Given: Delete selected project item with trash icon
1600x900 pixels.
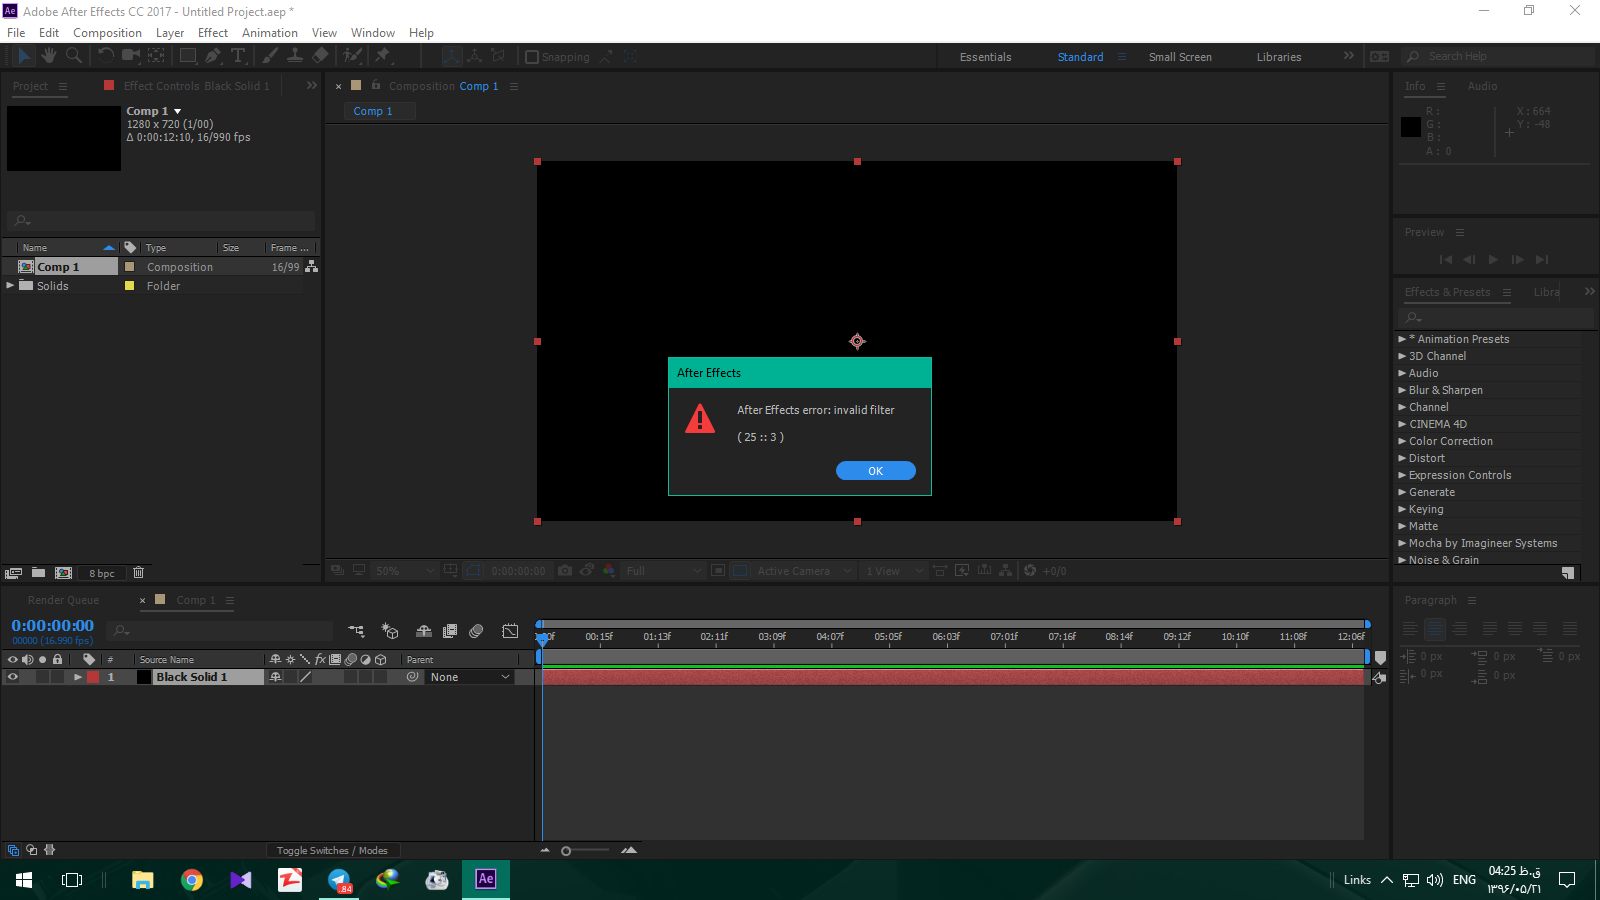Looking at the screenshot, I should point(138,573).
